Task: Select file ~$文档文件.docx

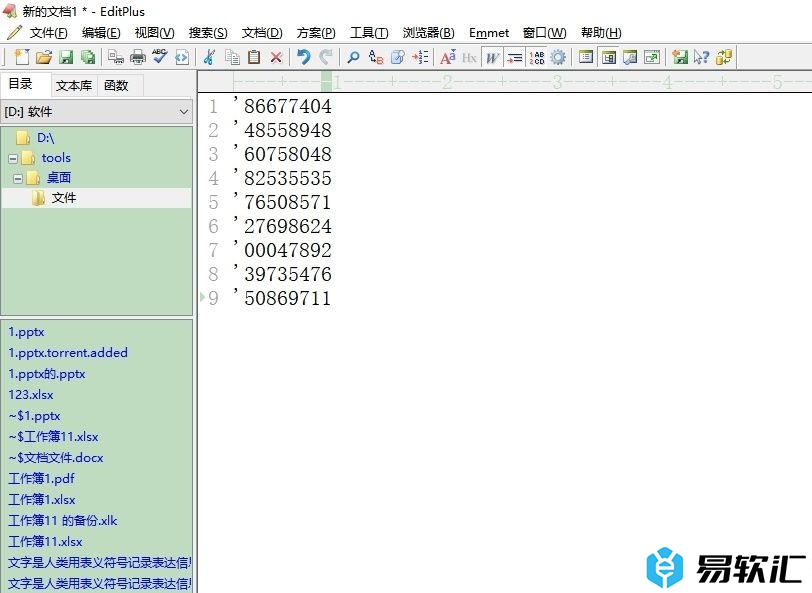Action: (55, 457)
